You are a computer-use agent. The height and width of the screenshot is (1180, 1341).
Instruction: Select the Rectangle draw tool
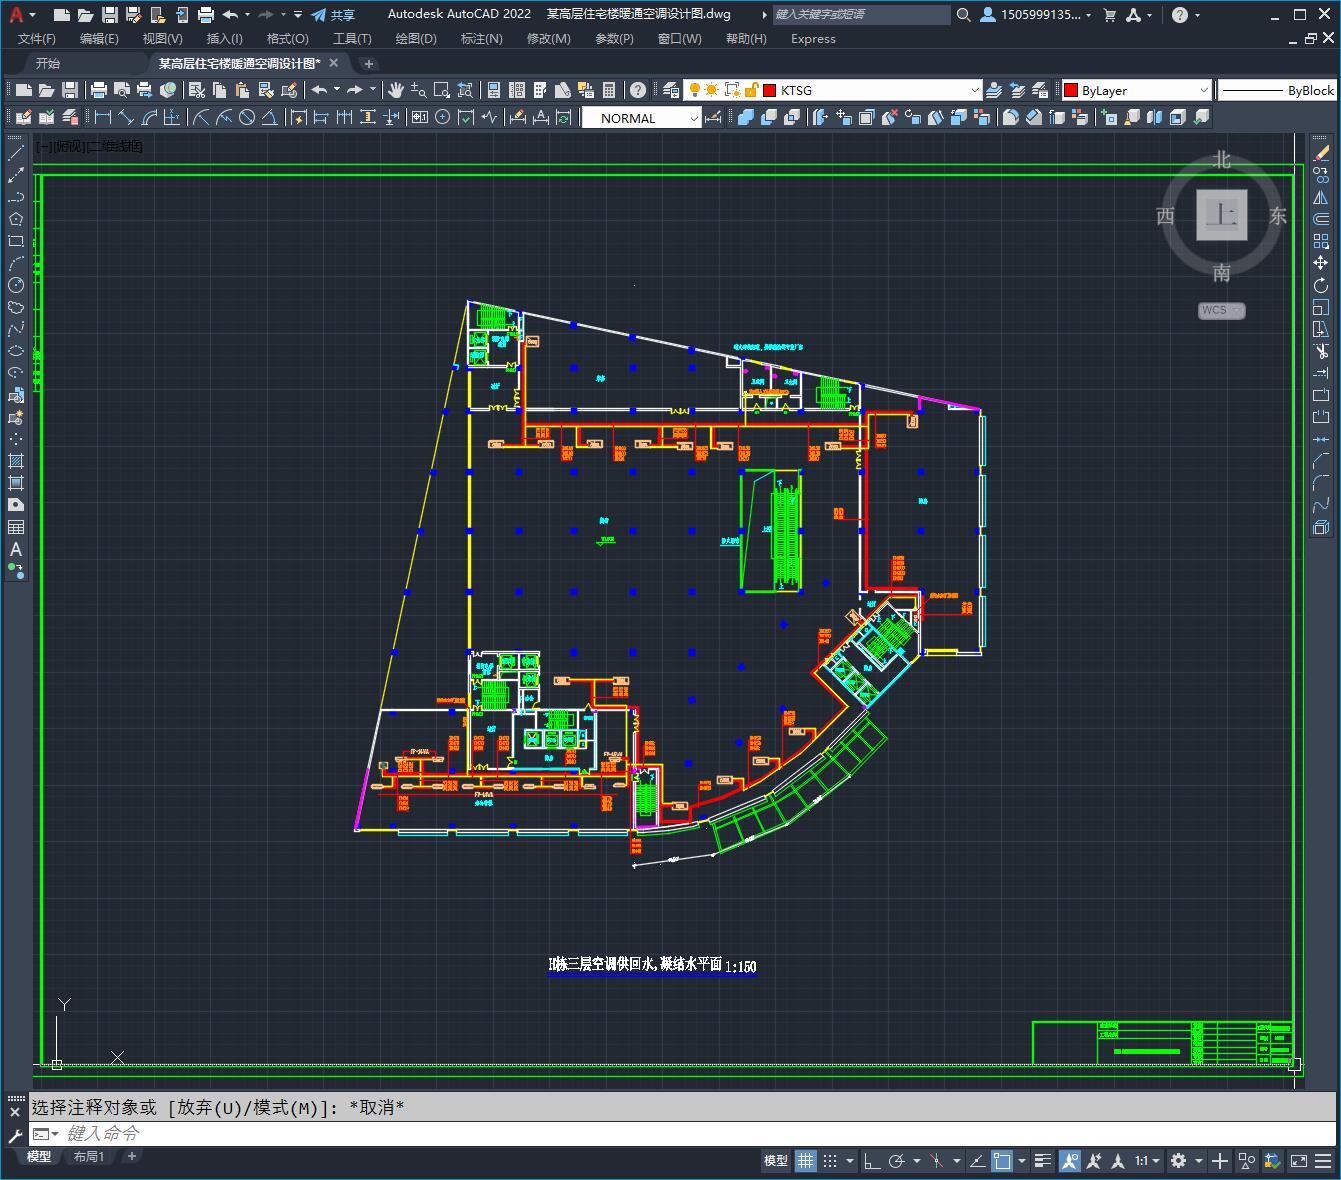click(16, 241)
